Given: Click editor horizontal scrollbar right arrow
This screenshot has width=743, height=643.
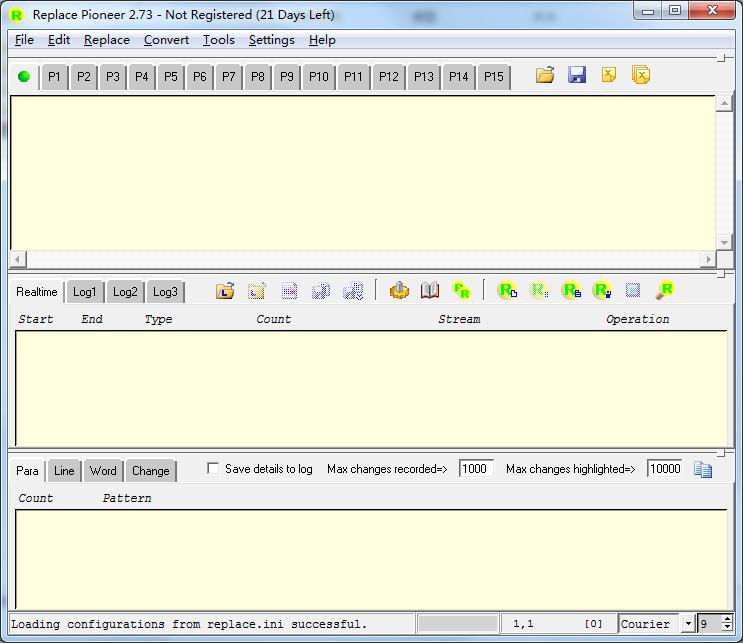Looking at the screenshot, I should 708,259.
